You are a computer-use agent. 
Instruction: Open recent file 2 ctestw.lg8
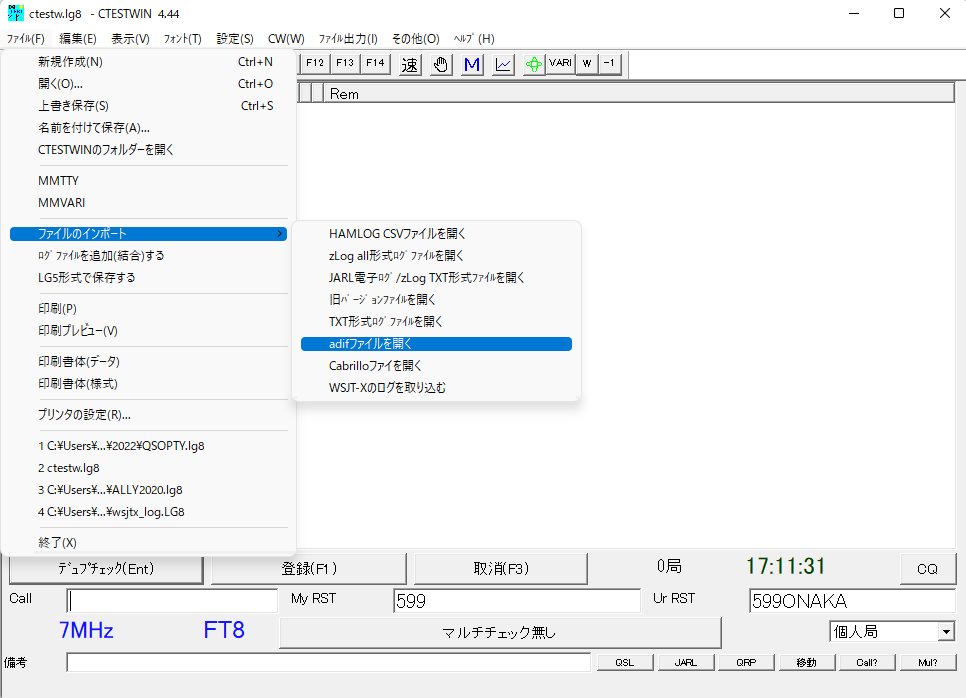pyautogui.click(x=148, y=468)
